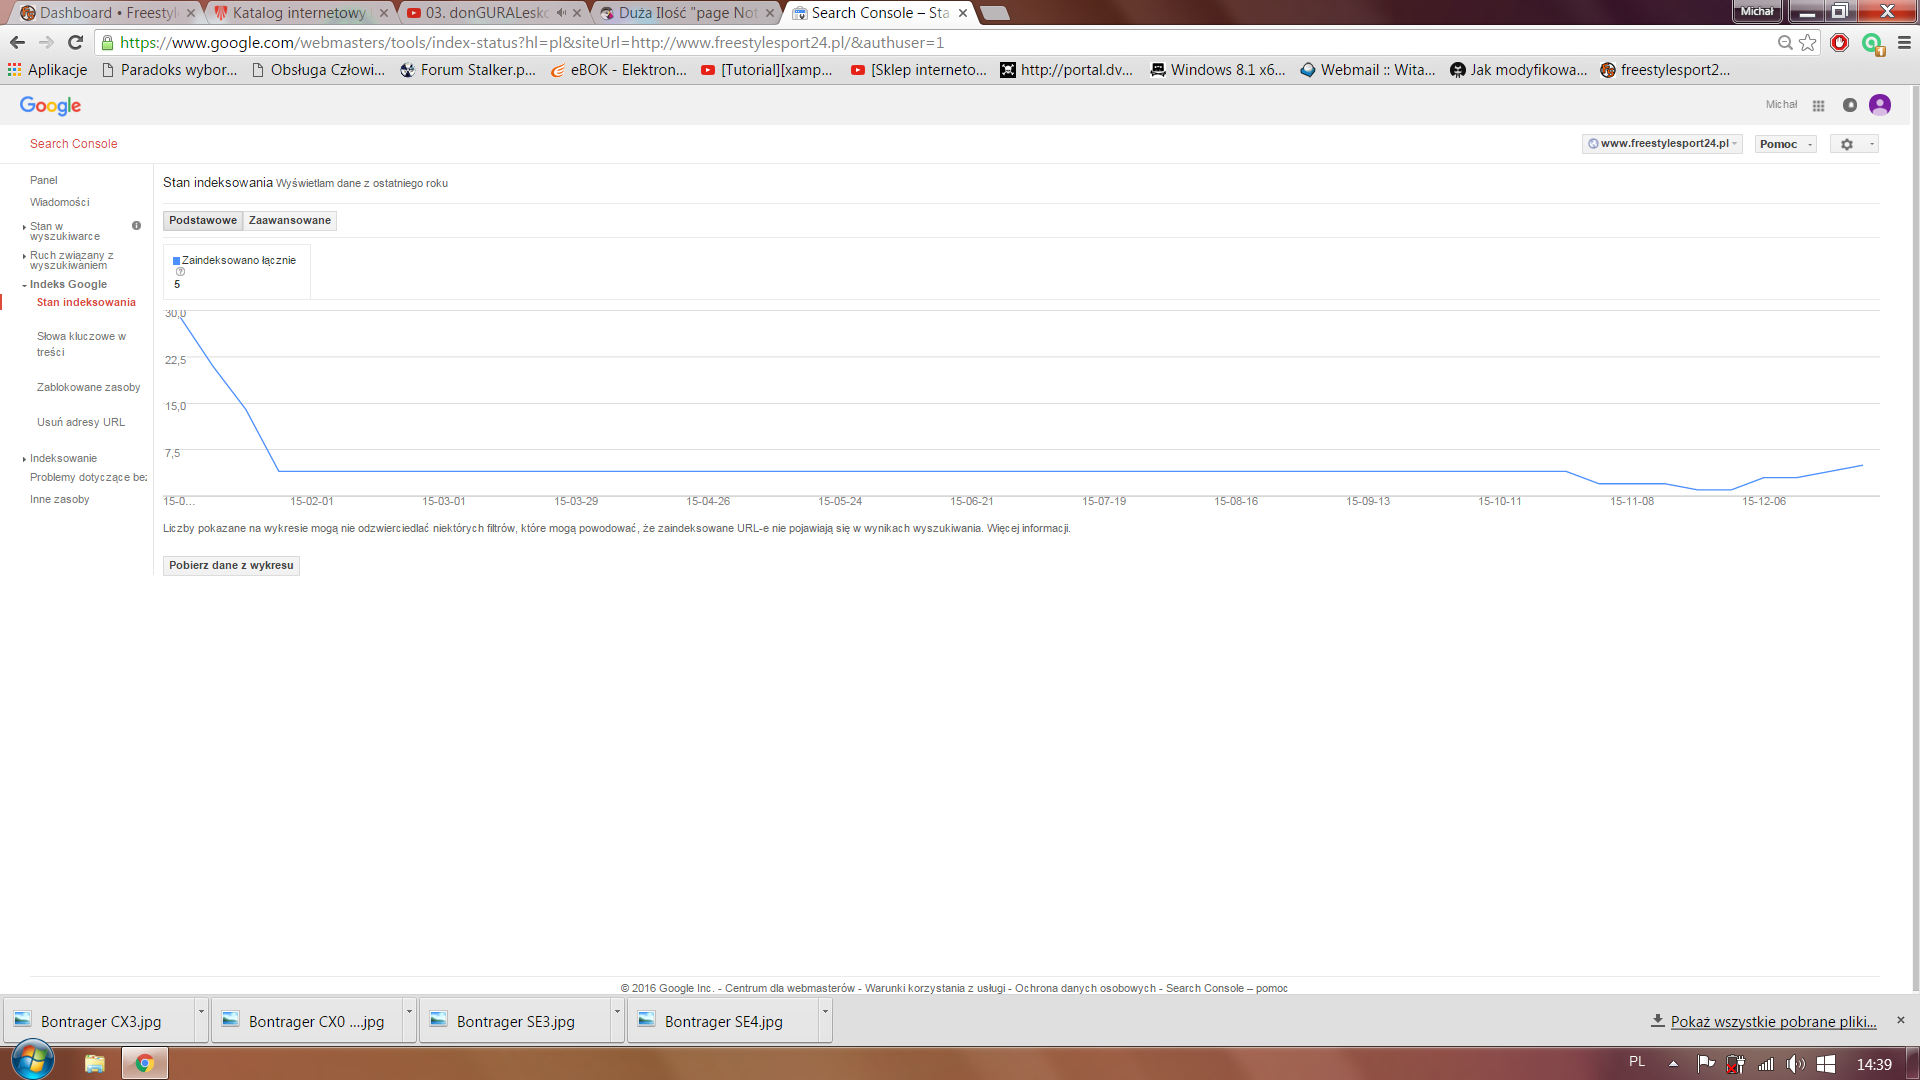The width and height of the screenshot is (1920, 1080).
Task: Click the Google notifications bell icon
Action: 1849,105
